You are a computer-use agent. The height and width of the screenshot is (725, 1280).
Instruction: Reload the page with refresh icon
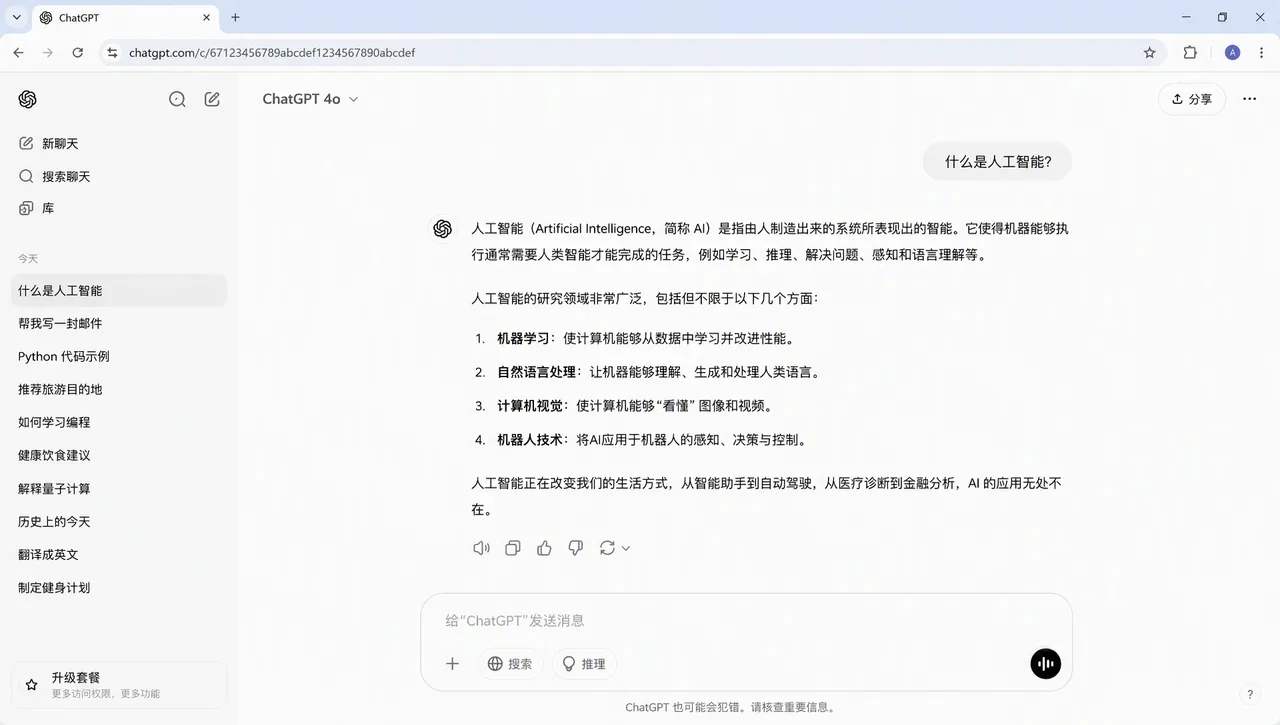click(78, 53)
